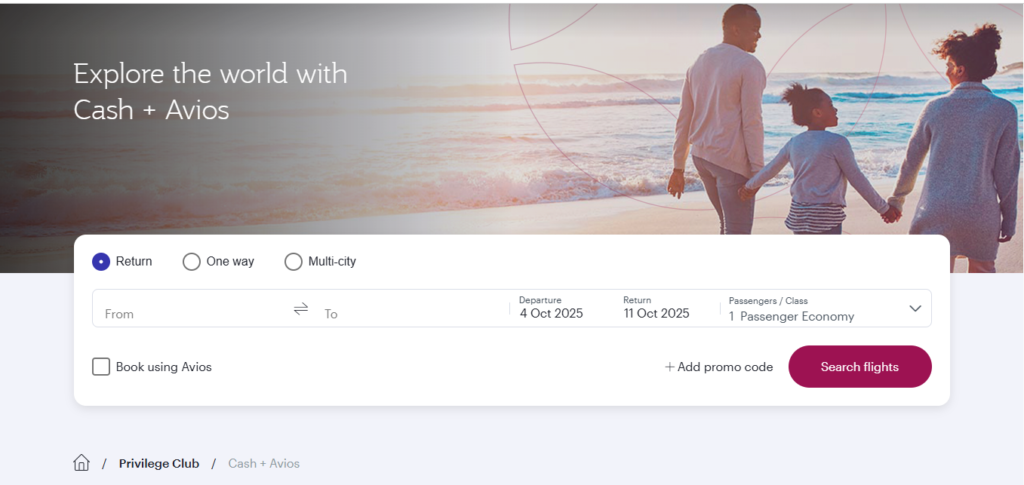
Task: Go to Privilege Club breadcrumb
Action: [x=159, y=463]
